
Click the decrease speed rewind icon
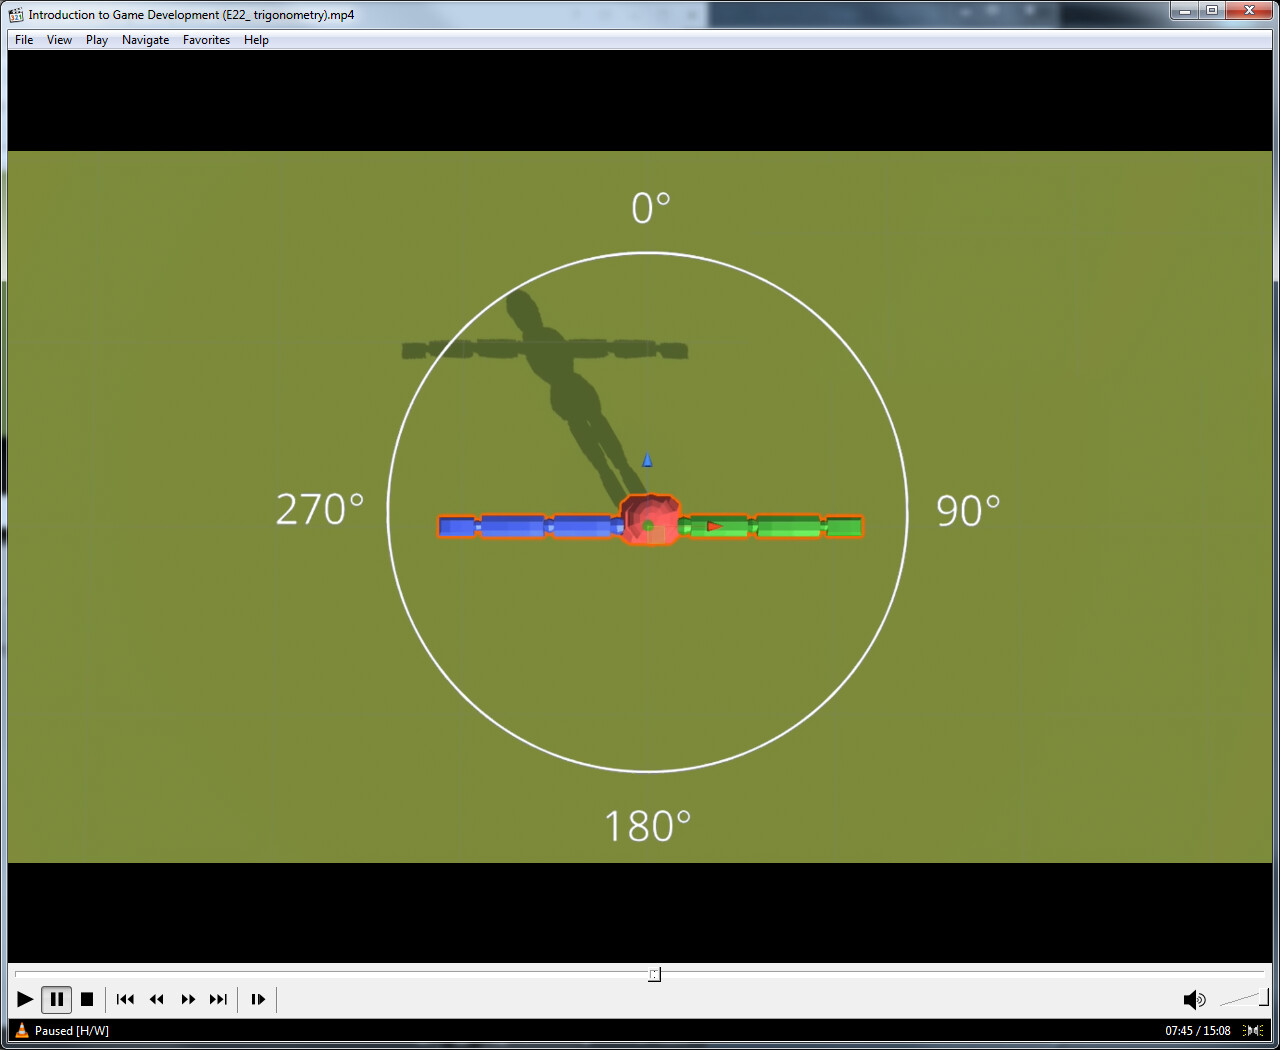(156, 999)
